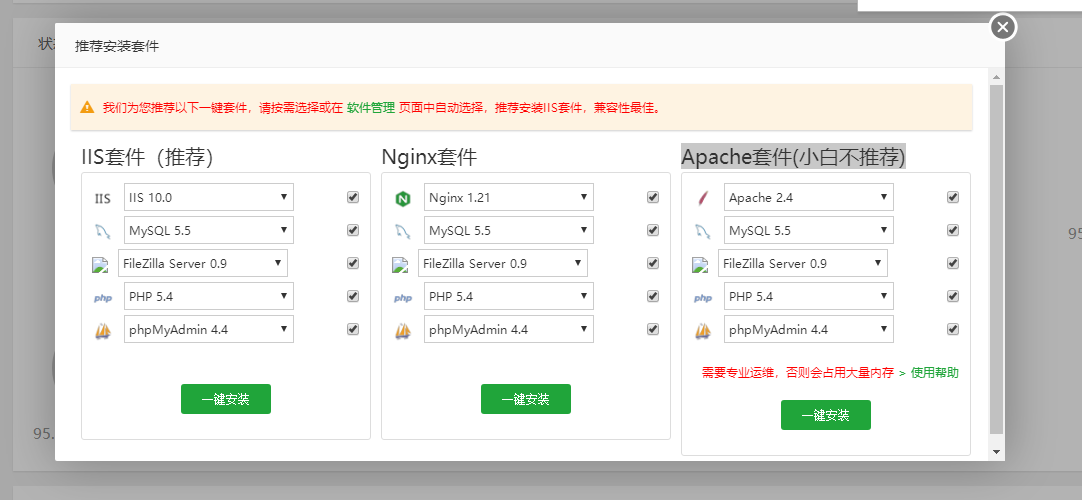Uncheck FileZilla Server checkbox in IIS suite

[353, 263]
